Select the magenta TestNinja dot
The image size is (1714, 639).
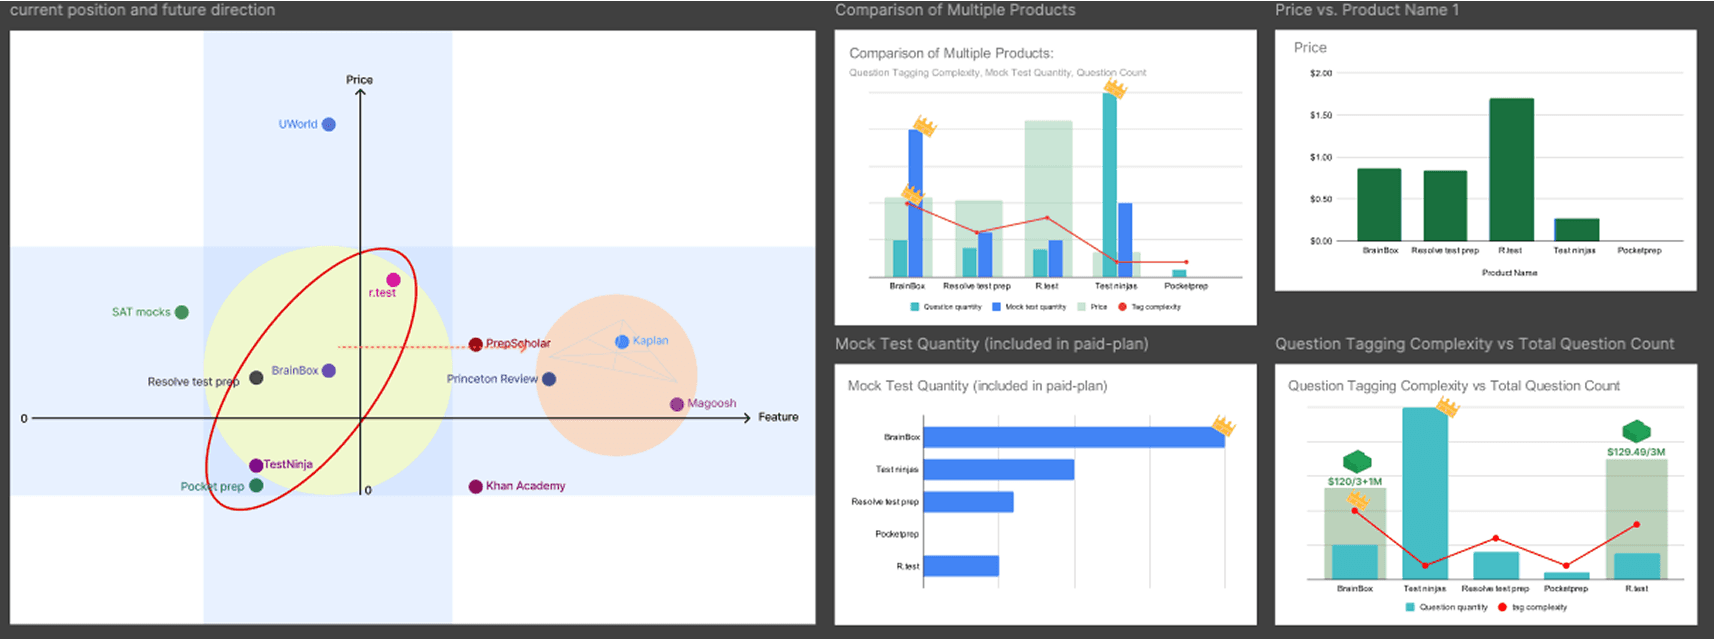[x=256, y=465]
